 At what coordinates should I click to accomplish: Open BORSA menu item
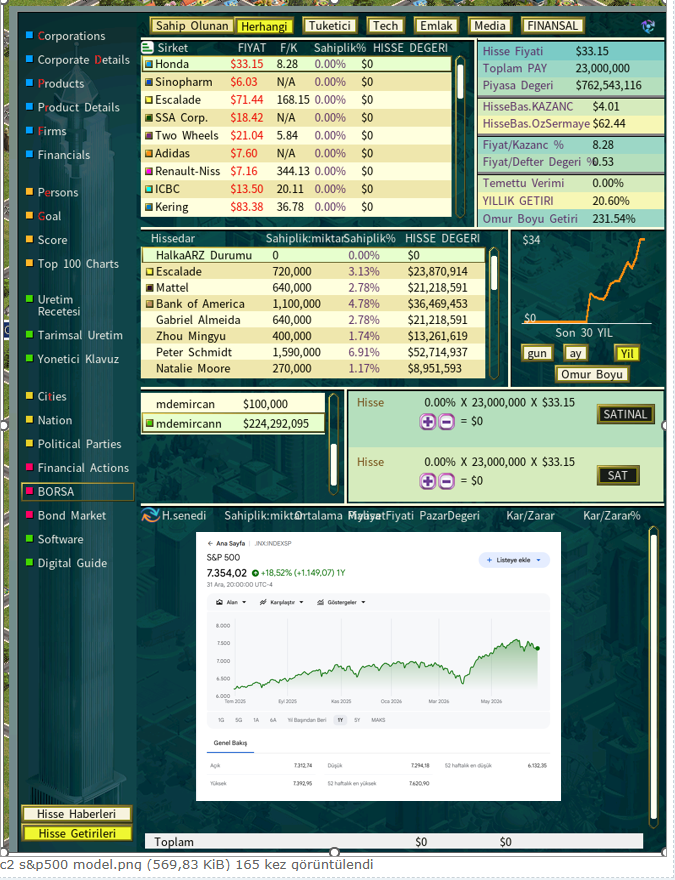tap(77, 492)
